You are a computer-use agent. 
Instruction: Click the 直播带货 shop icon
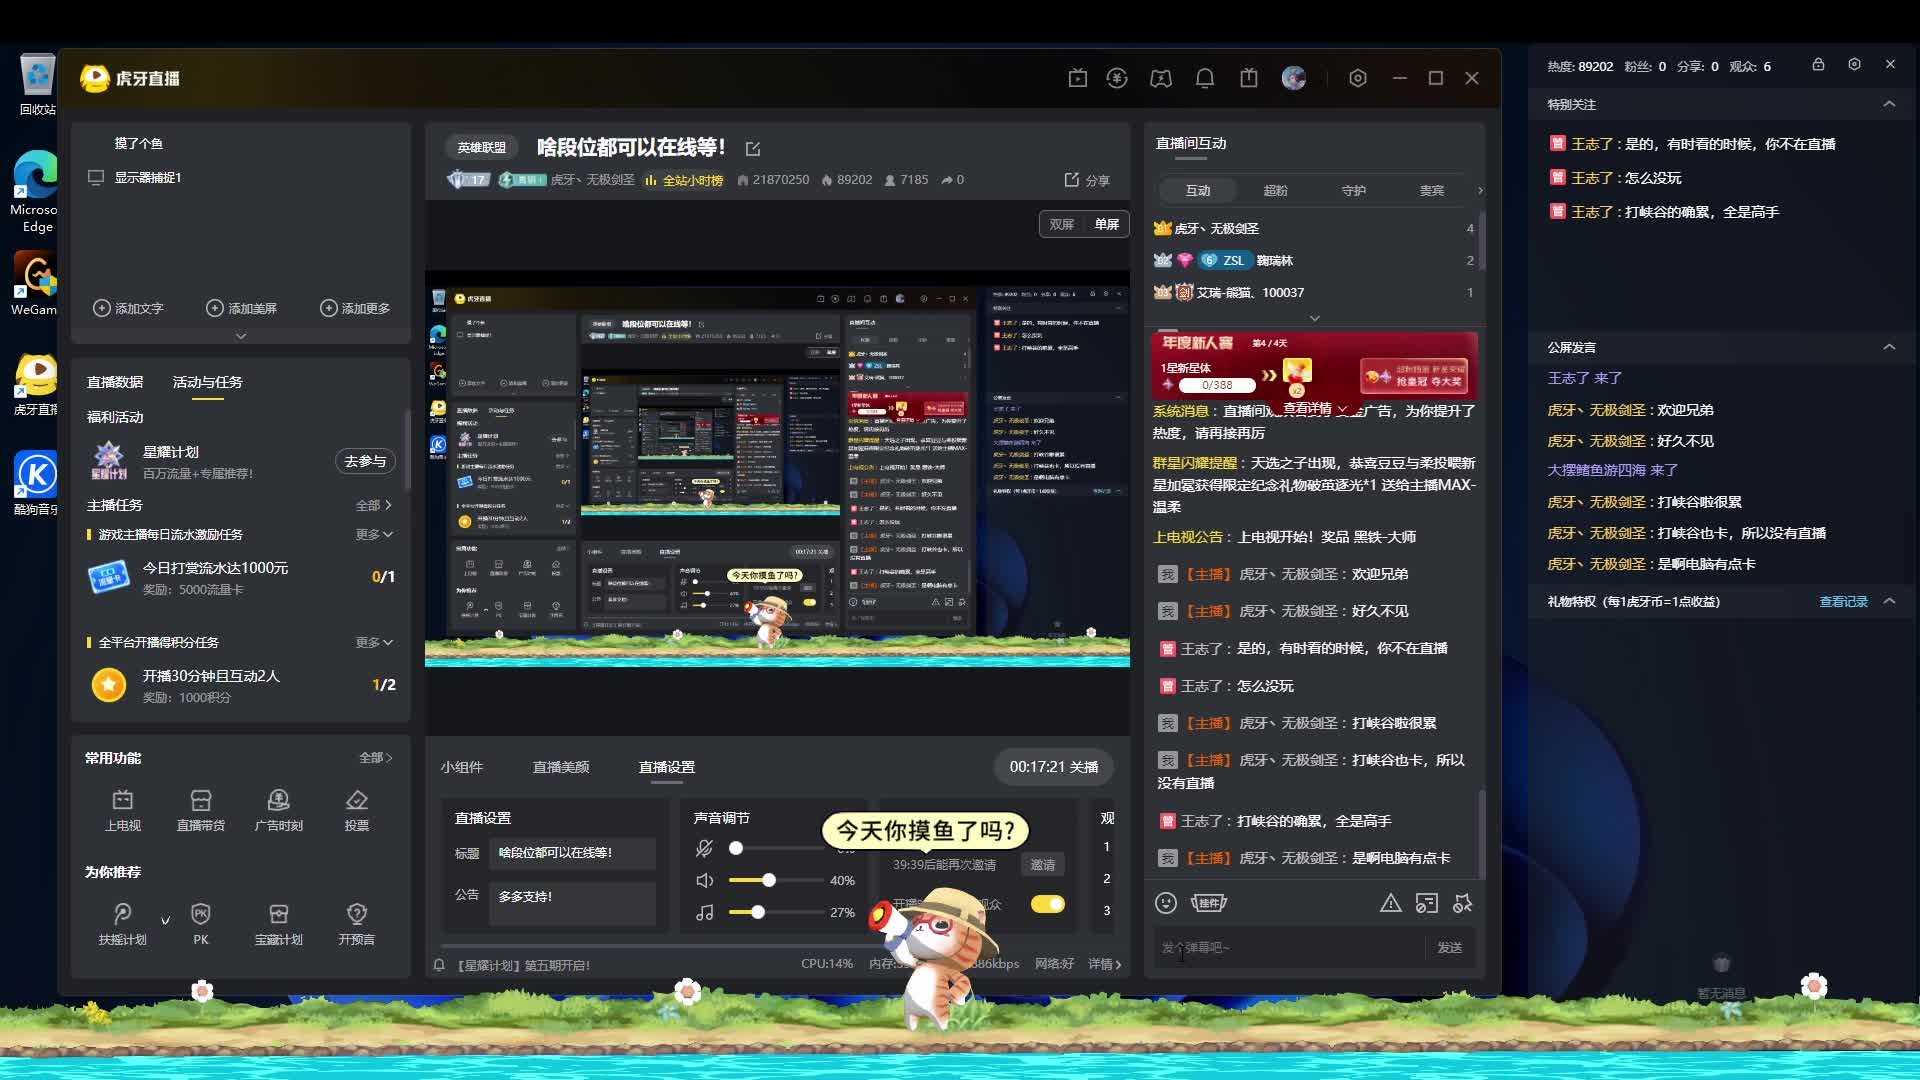pos(200,801)
